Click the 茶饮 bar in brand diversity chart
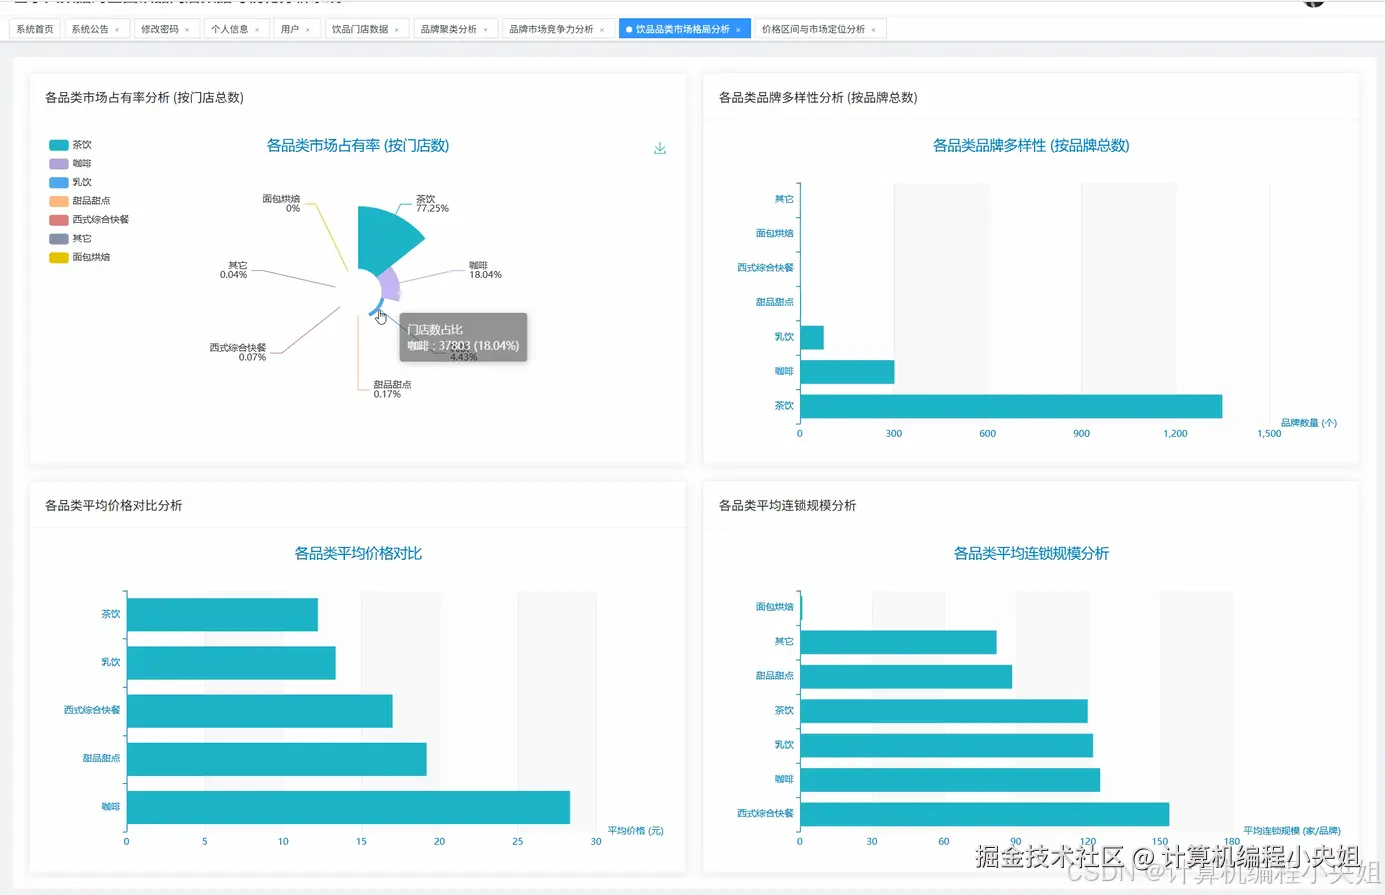Viewport: 1385px width, 895px height. point(1011,406)
